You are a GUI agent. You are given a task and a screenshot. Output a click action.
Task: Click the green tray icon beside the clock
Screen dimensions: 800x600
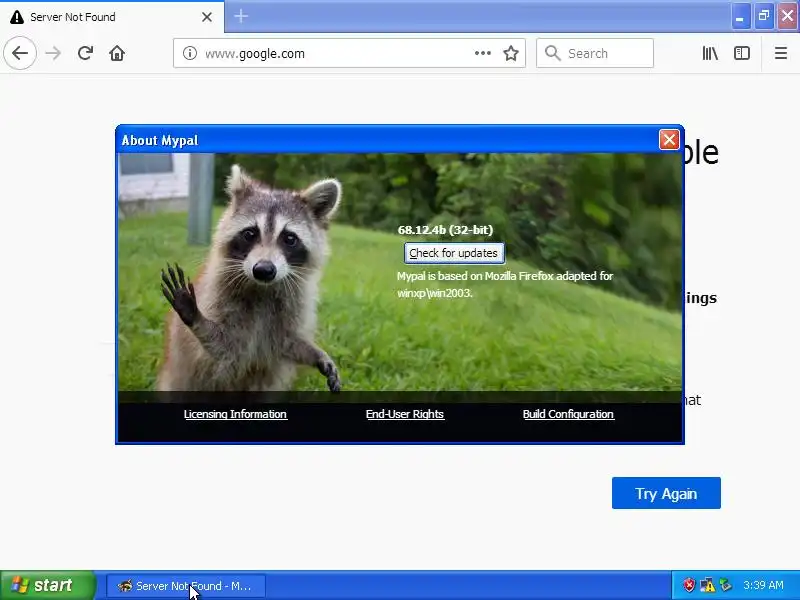click(x=725, y=585)
